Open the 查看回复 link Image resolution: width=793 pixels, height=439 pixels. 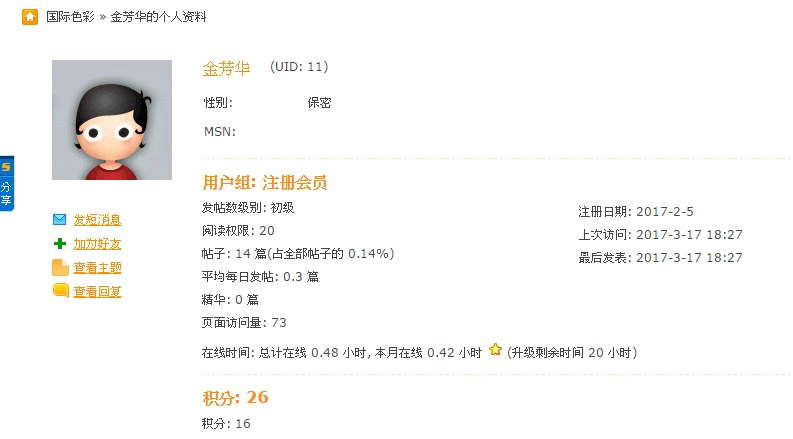[x=97, y=291]
